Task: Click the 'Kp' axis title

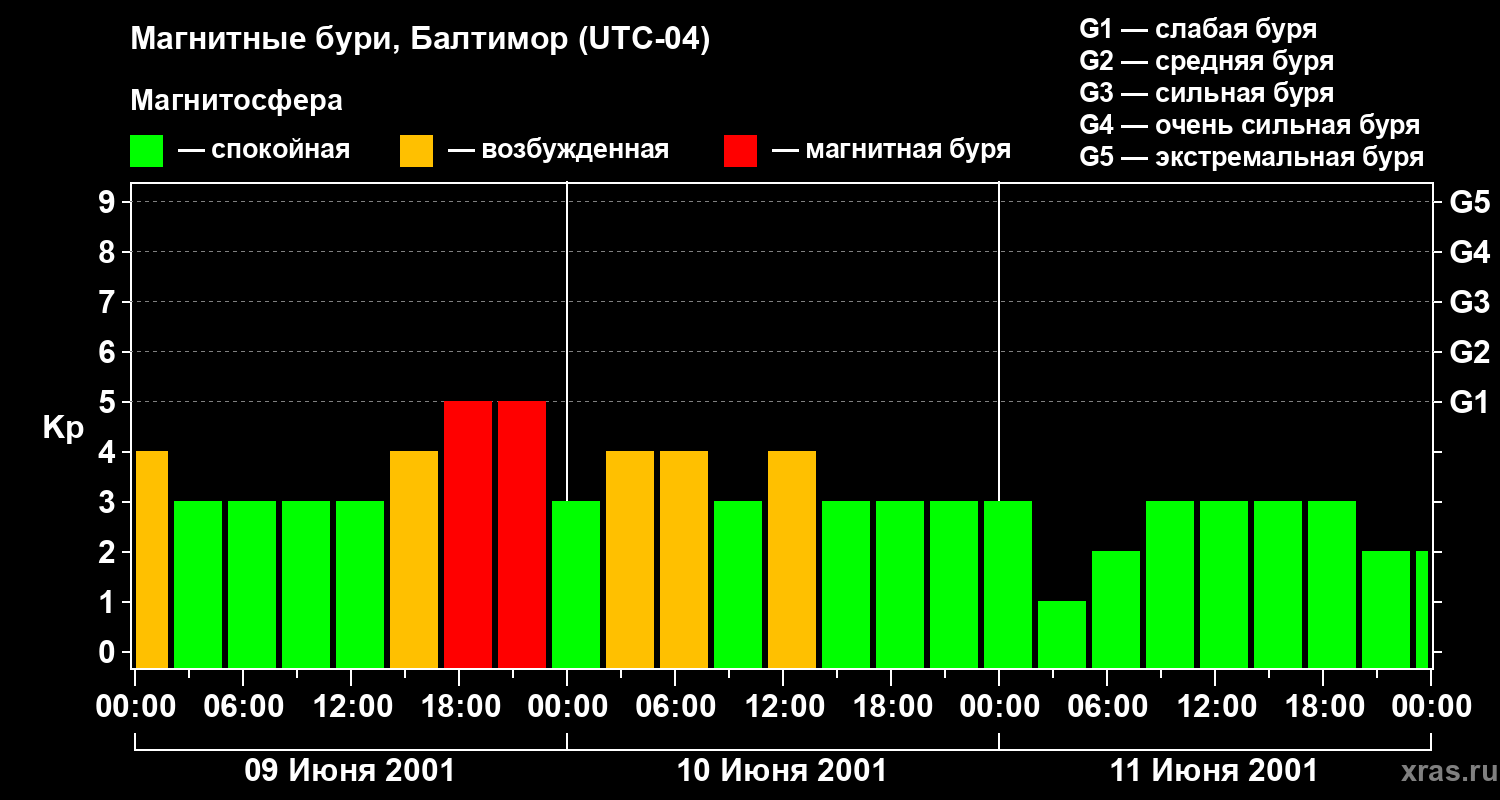Action: point(63,427)
